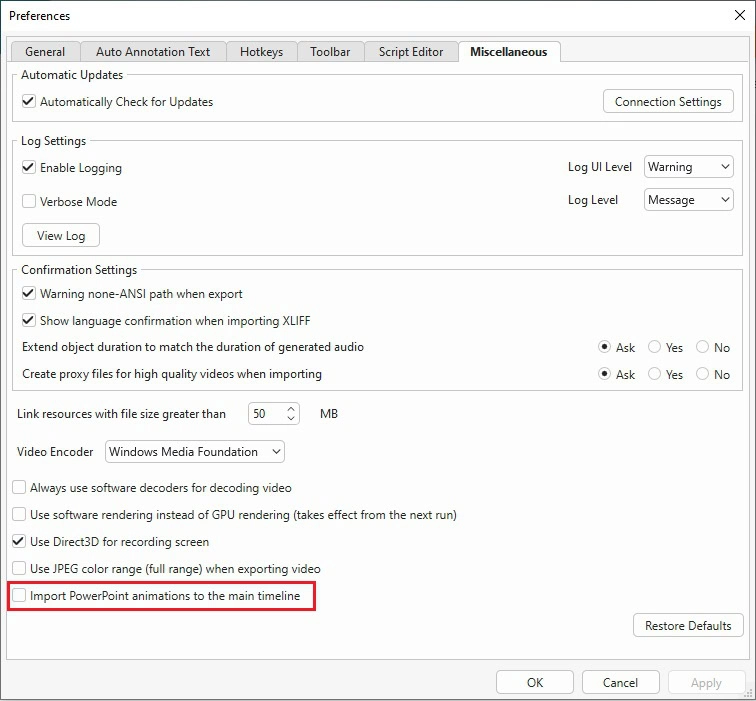The height and width of the screenshot is (701, 756).
Task: Expand the Log UI Level dropdown
Action: 689,167
